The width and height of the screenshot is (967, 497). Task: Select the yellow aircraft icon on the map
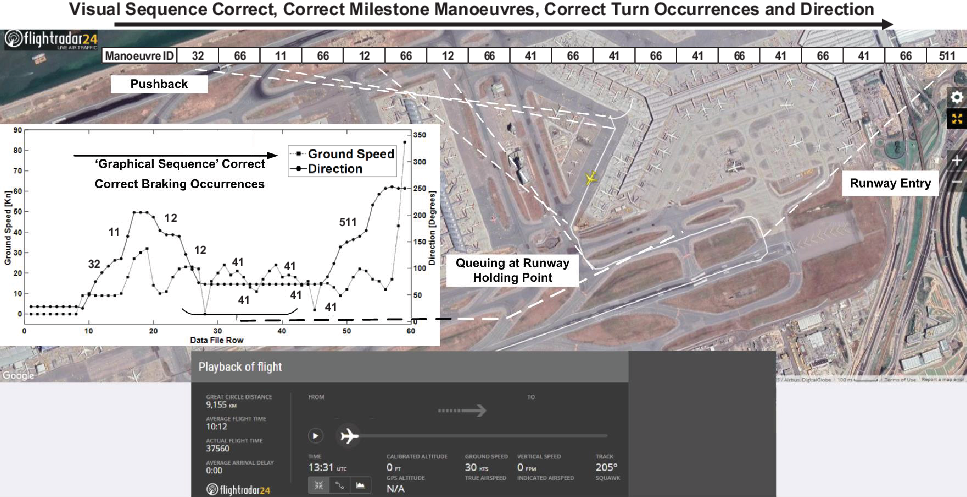coord(591,177)
